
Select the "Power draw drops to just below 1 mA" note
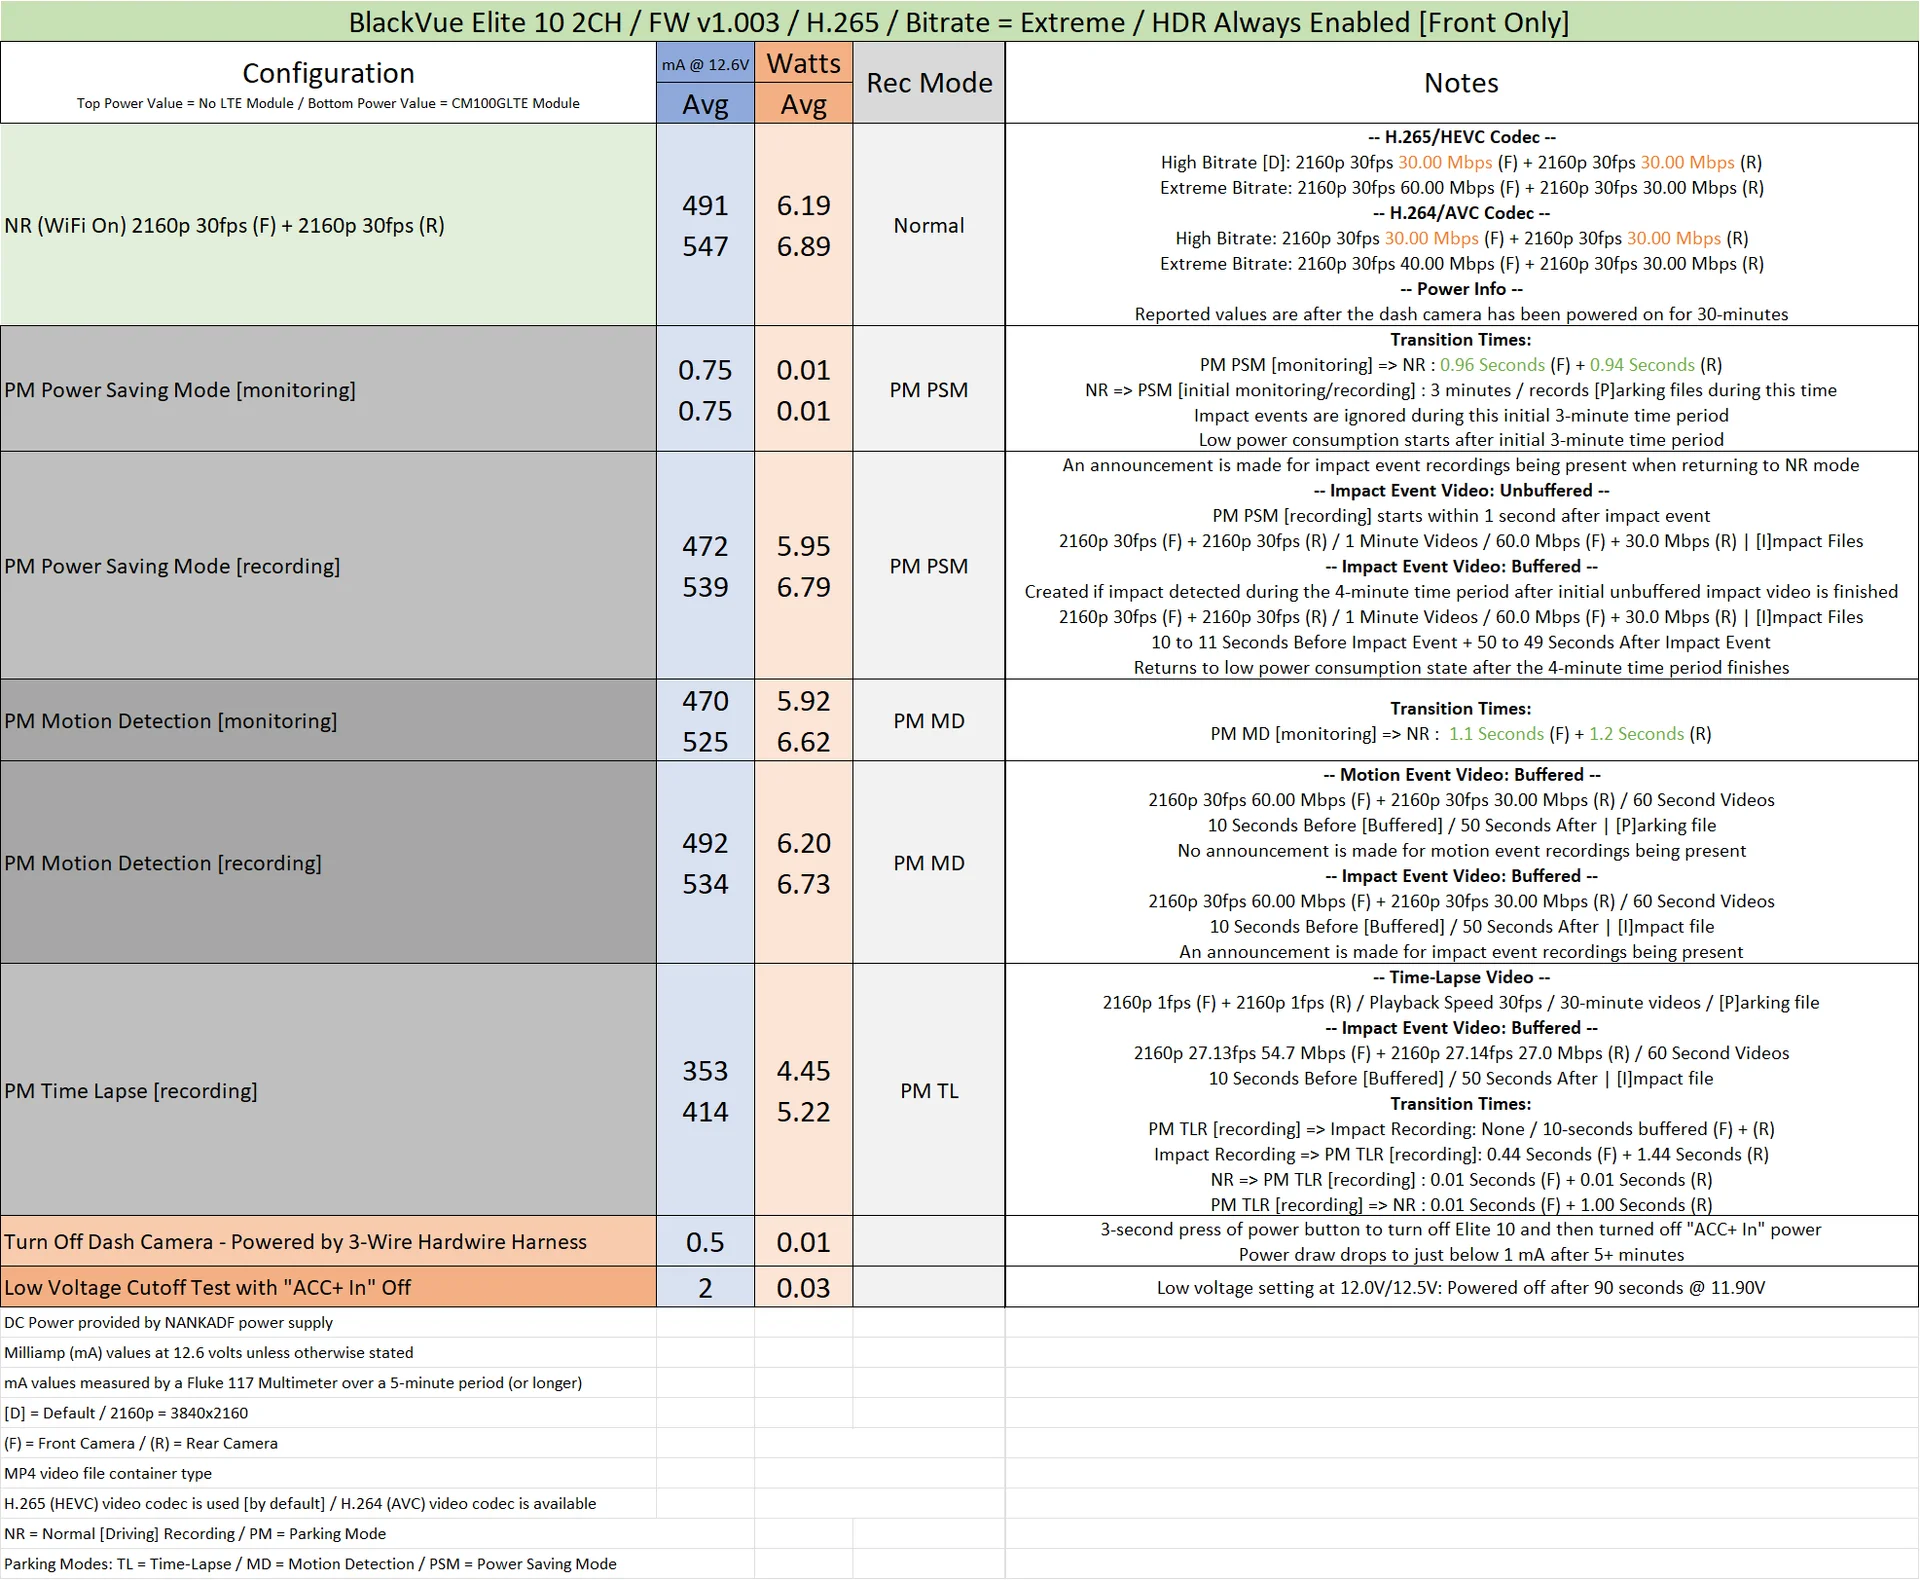click(1461, 1255)
